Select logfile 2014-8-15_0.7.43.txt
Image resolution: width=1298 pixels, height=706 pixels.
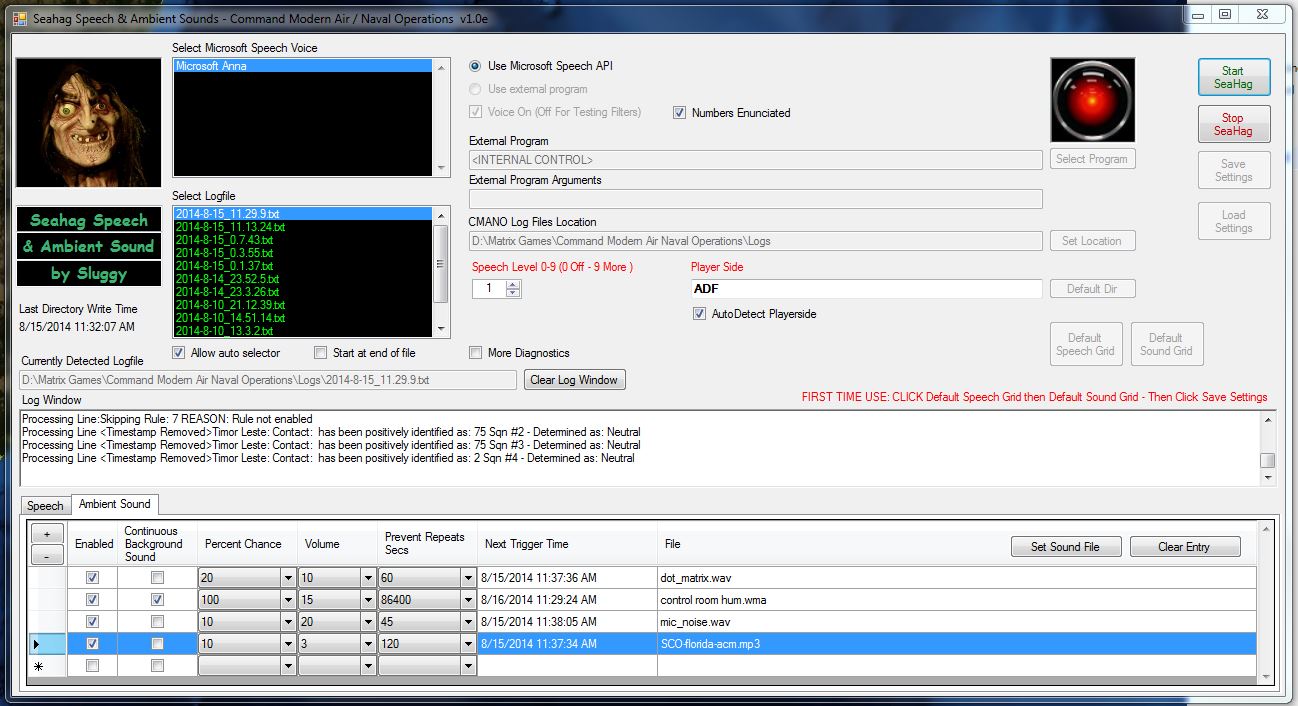click(303, 240)
